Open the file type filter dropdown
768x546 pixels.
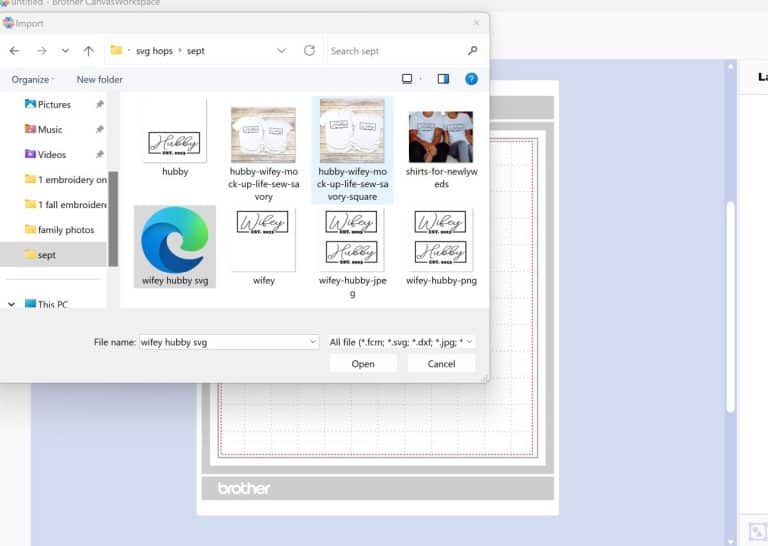401,342
